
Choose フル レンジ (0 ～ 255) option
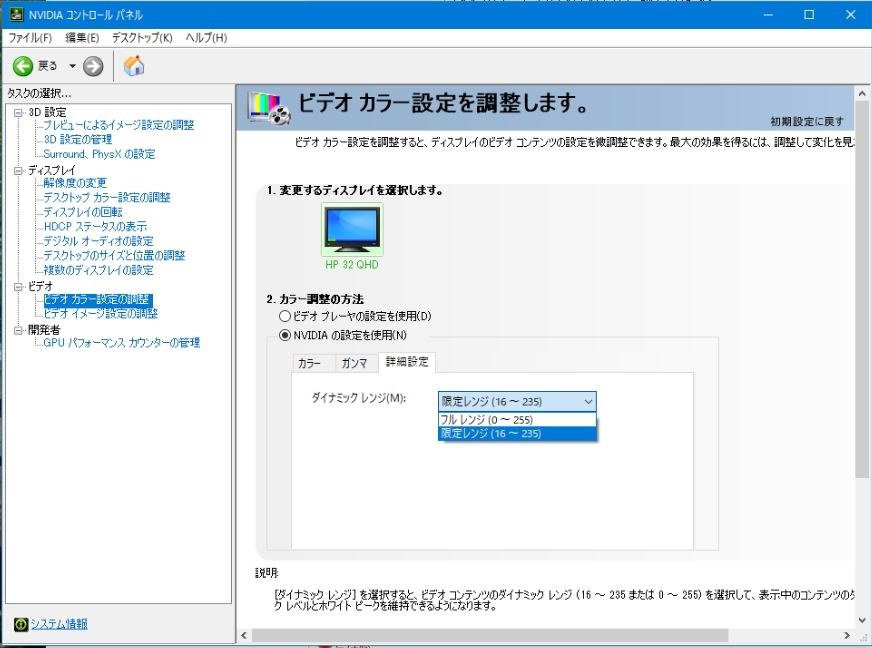(x=517, y=419)
